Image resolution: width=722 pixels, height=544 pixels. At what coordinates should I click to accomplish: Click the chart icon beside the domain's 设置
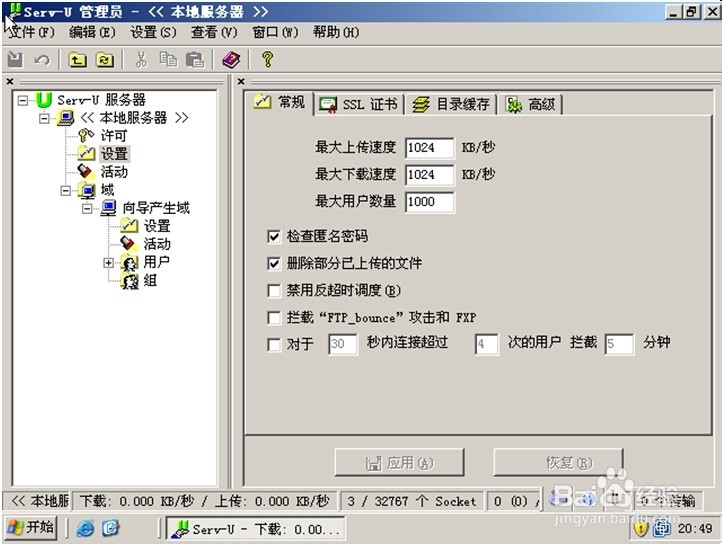[x=129, y=226]
